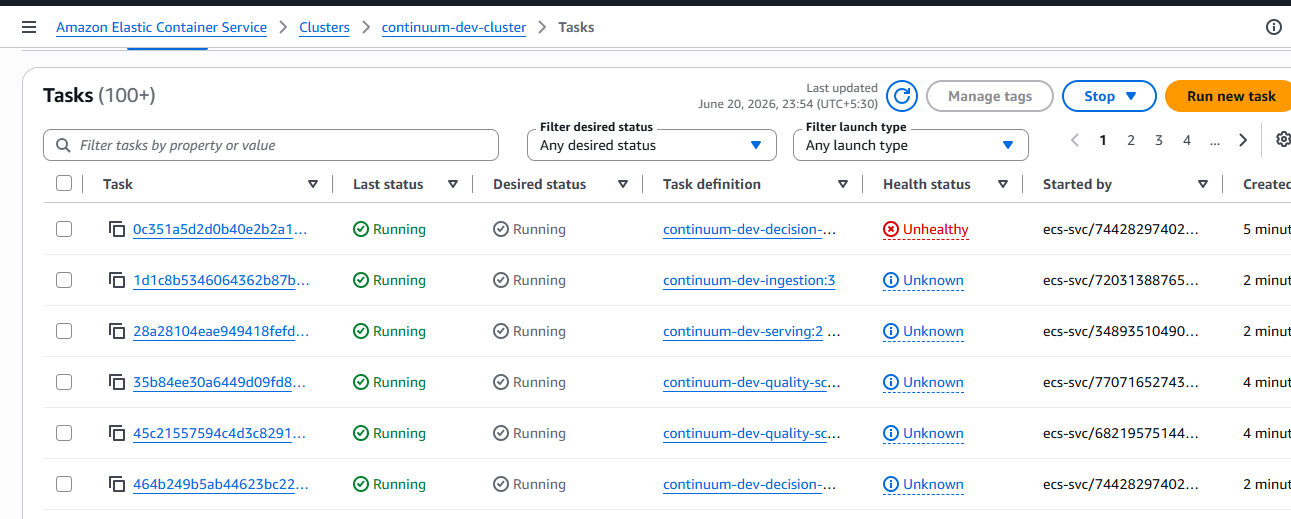Click Unknown health status of task 464b249b
This screenshot has width=1291, height=519.
pyautogui.click(x=923, y=485)
